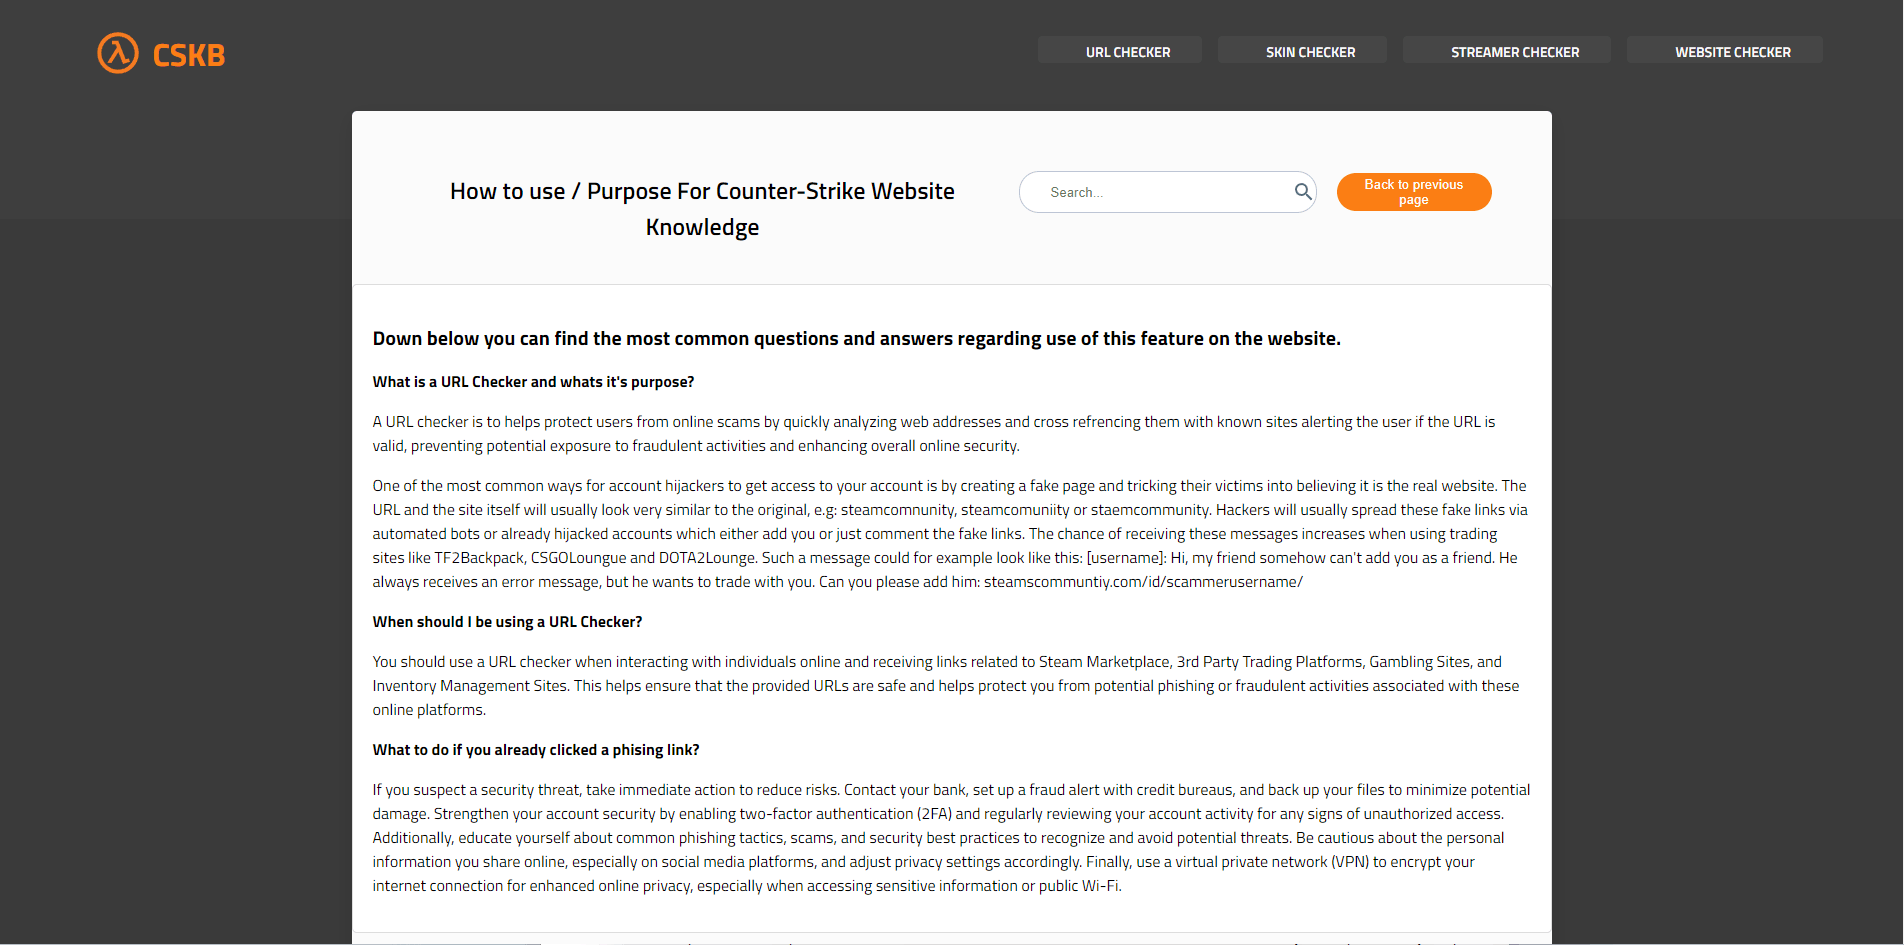
Task: Click the 'two-factor authentication (2FA)' text
Action: point(845,814)
